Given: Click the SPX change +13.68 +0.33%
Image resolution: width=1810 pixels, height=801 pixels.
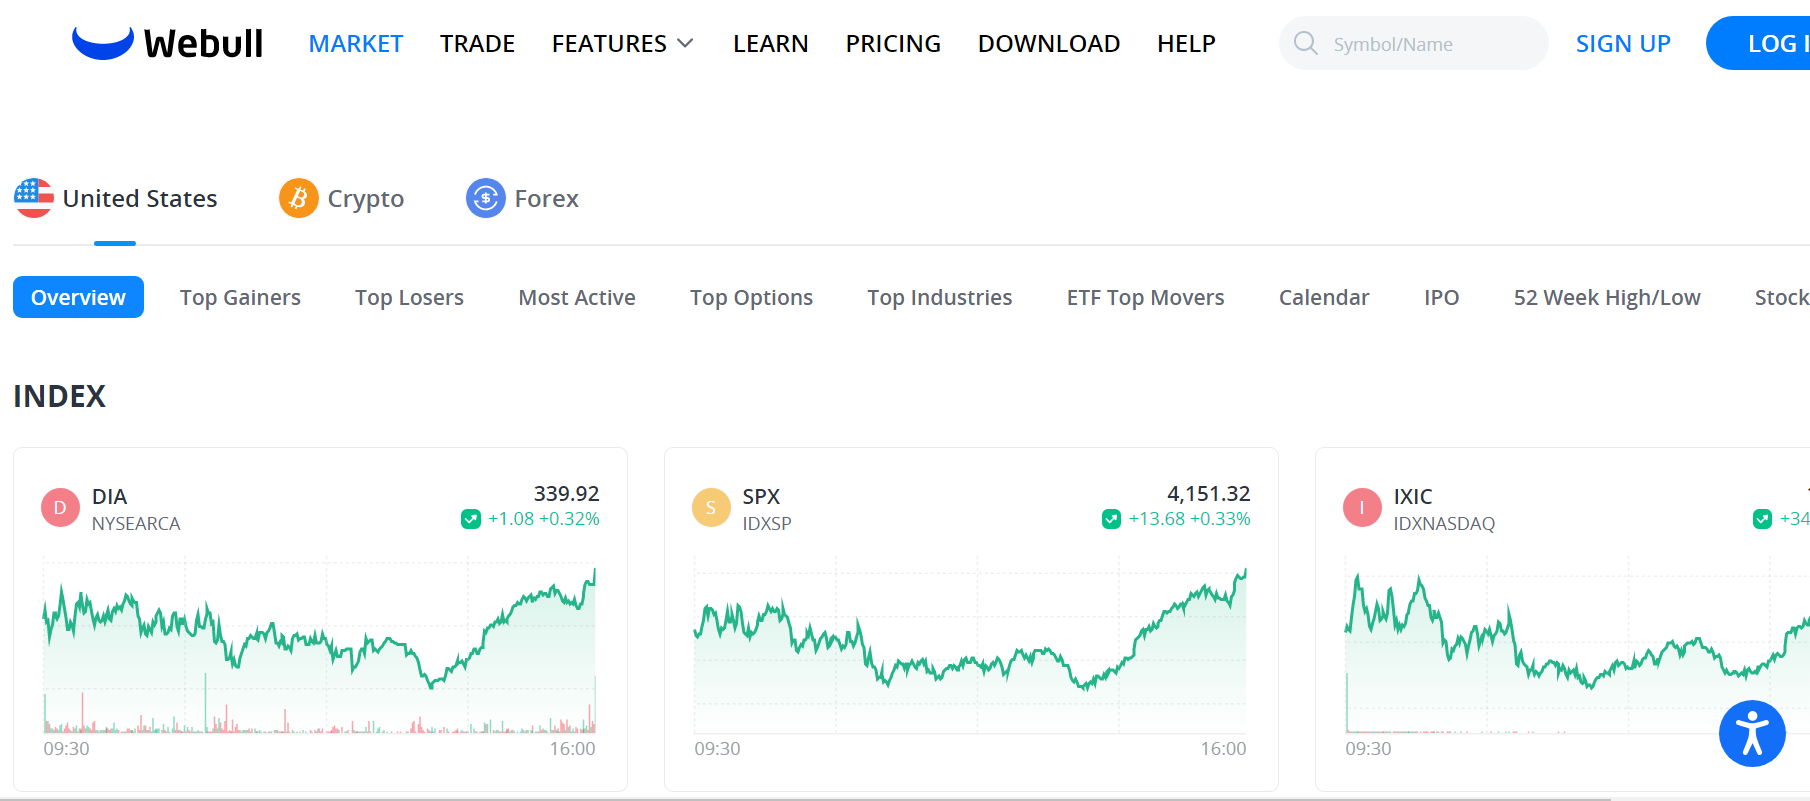Looking at the screenshot, I should pos(1189,519).
